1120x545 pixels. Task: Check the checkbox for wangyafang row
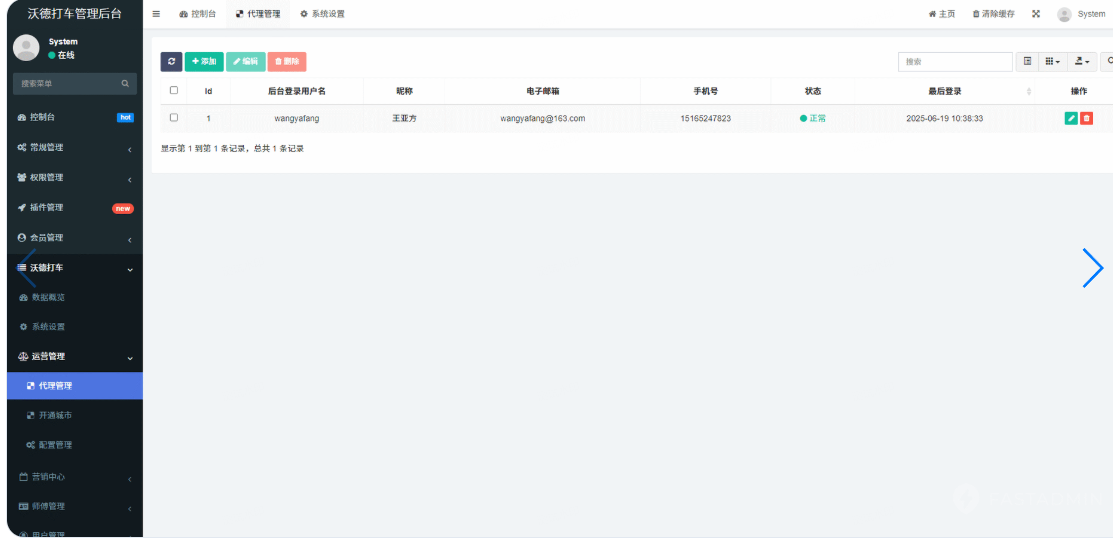click(x=174, y=118)
